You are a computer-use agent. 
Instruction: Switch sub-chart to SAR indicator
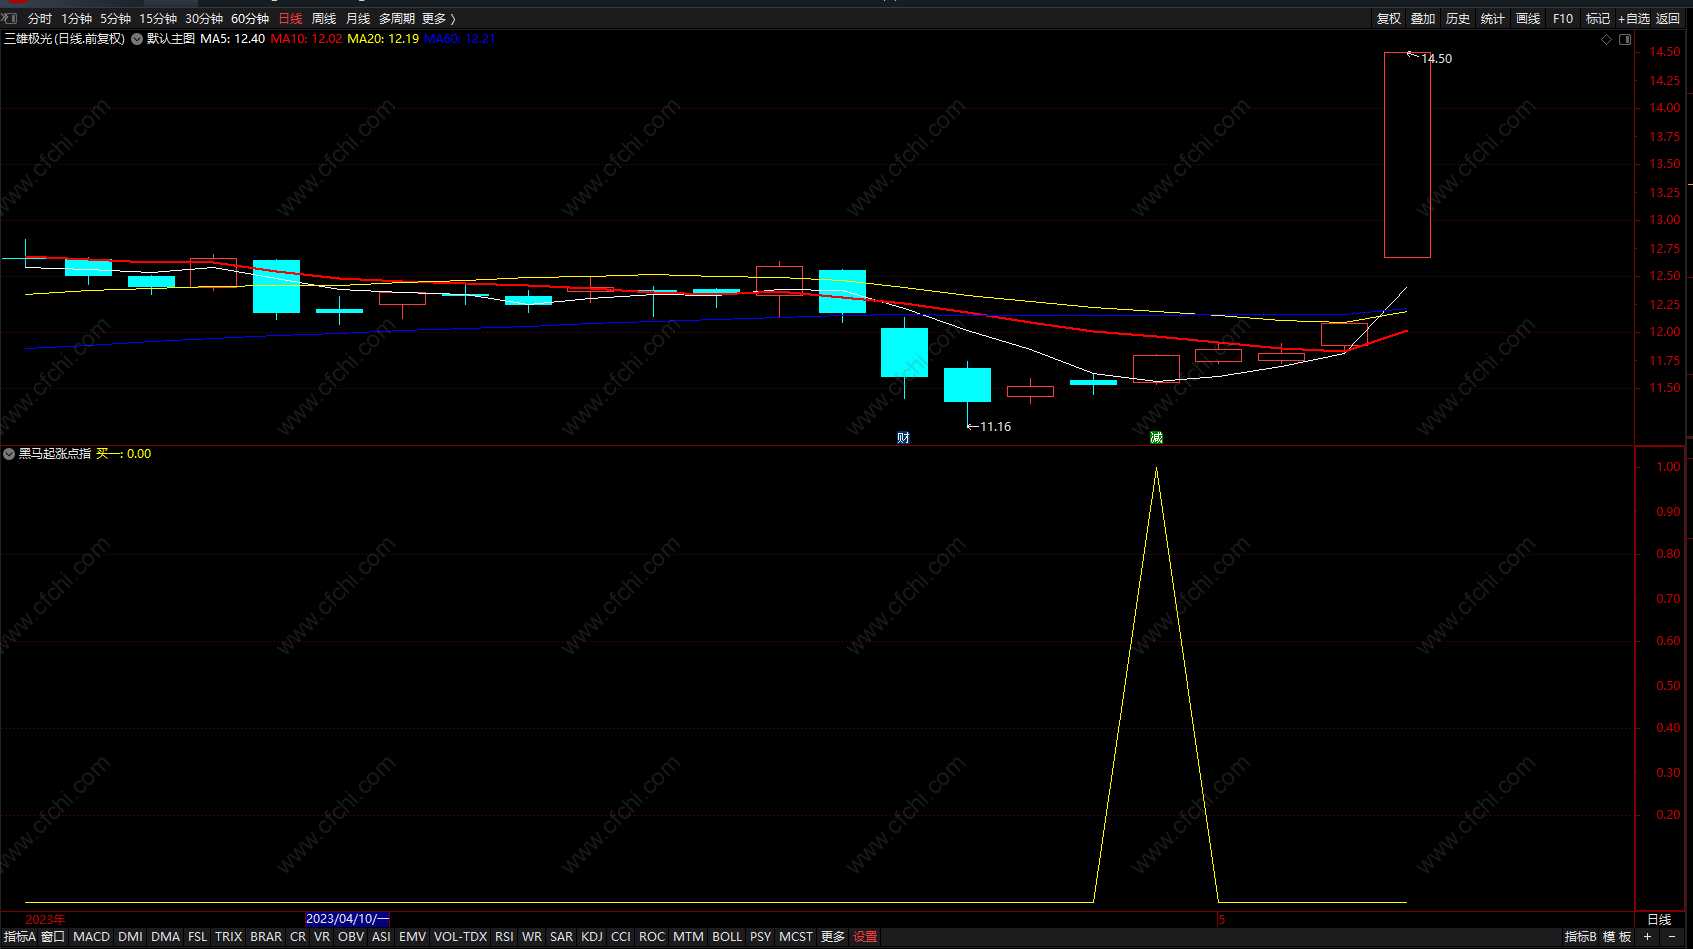(562, 937)
